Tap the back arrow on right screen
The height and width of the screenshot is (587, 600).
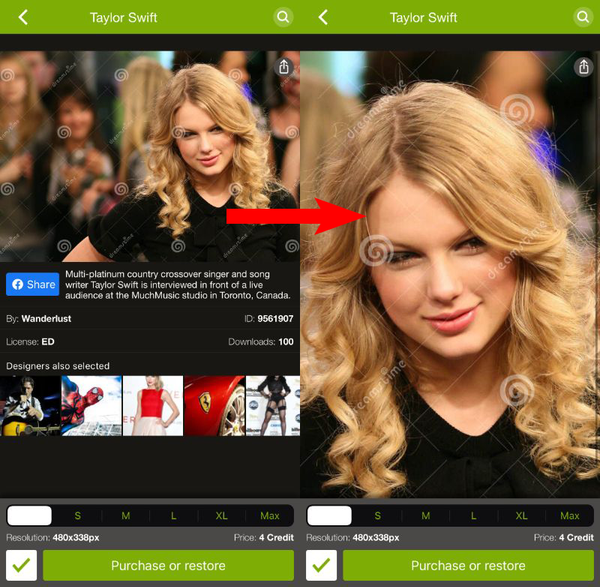[323, 17]
